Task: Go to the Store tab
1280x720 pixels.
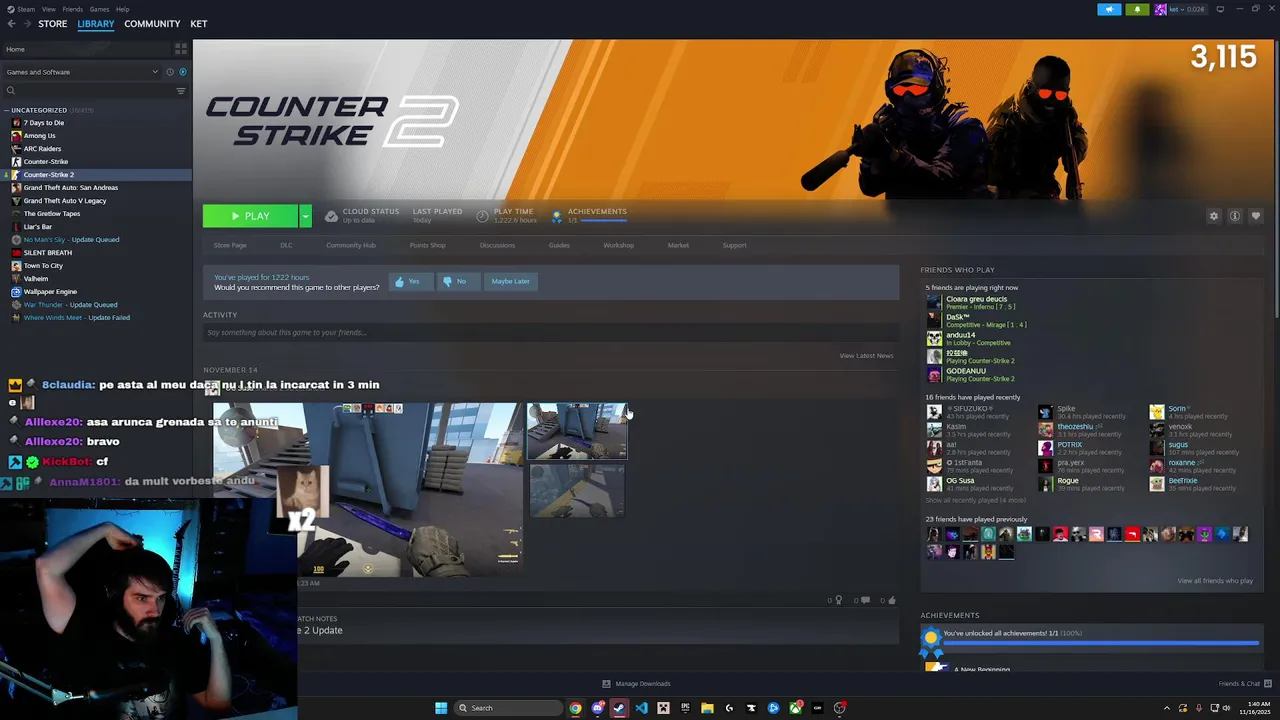Action: [52, 24]
